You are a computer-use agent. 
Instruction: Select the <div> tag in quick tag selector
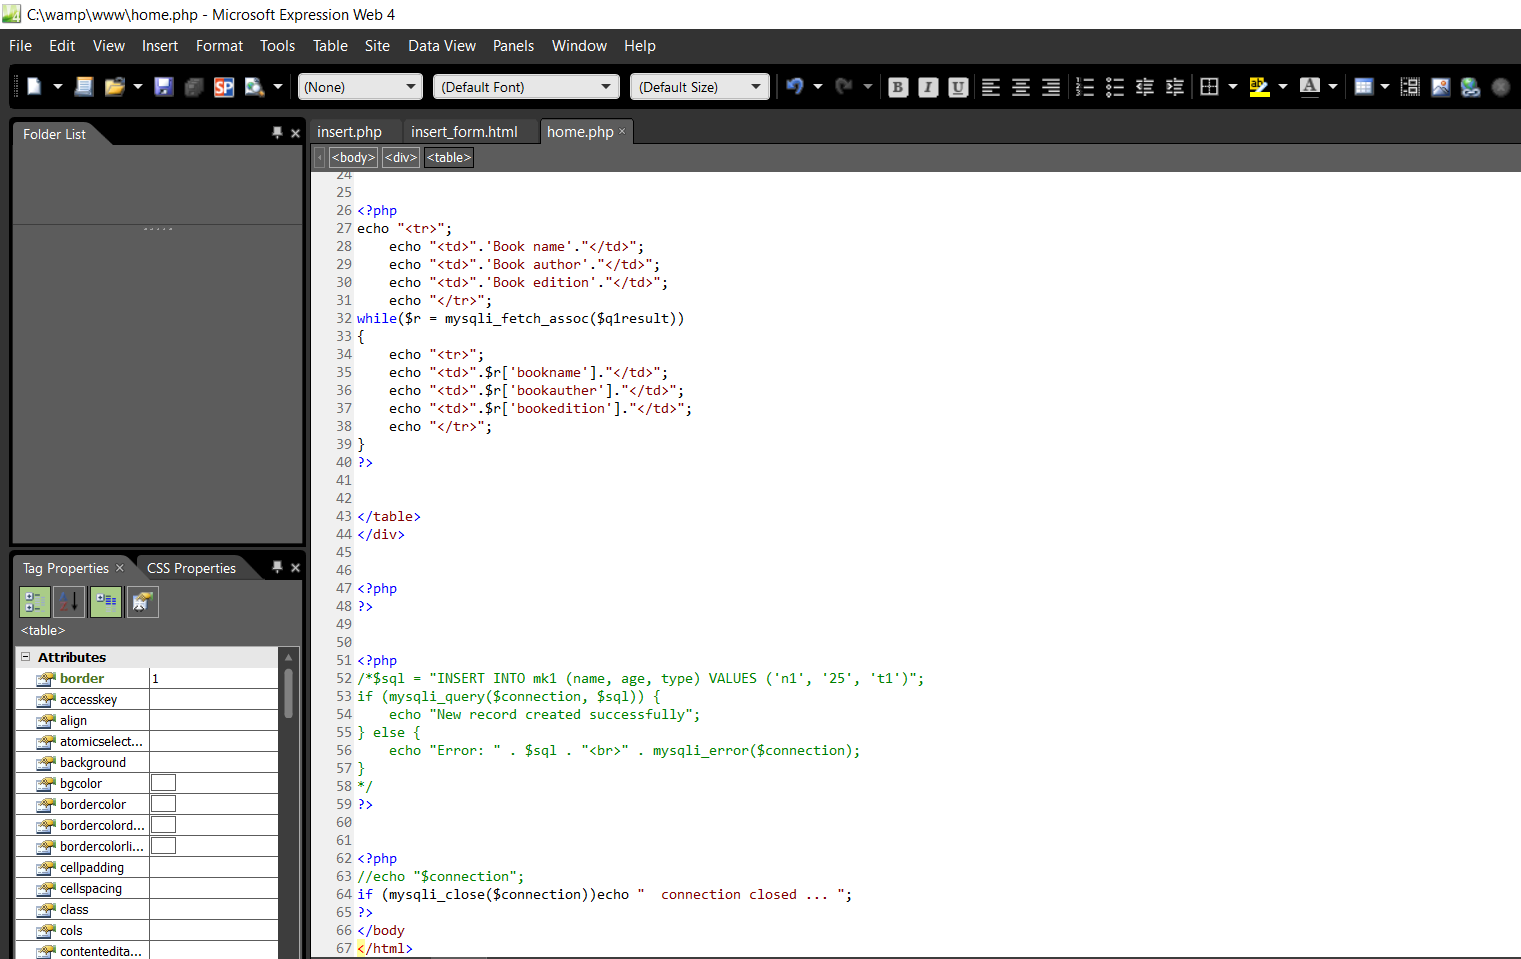click(401, 158)
